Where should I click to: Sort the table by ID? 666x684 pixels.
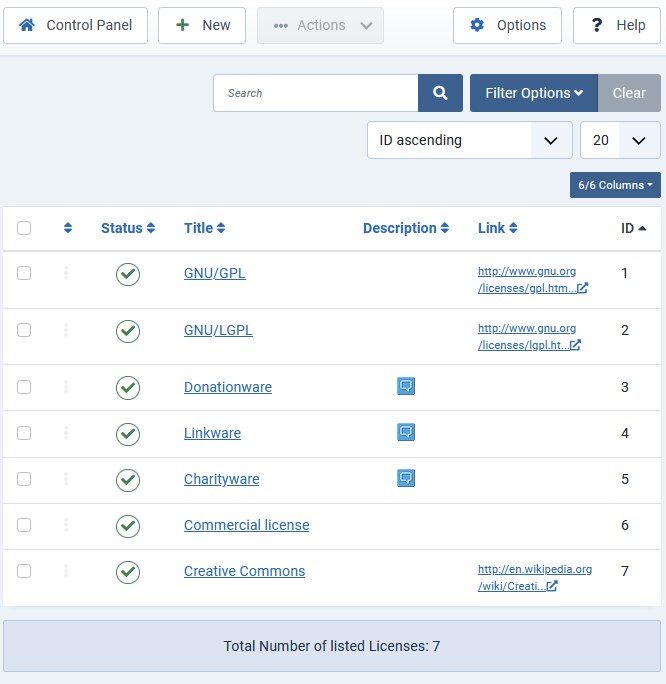point(633,228)
